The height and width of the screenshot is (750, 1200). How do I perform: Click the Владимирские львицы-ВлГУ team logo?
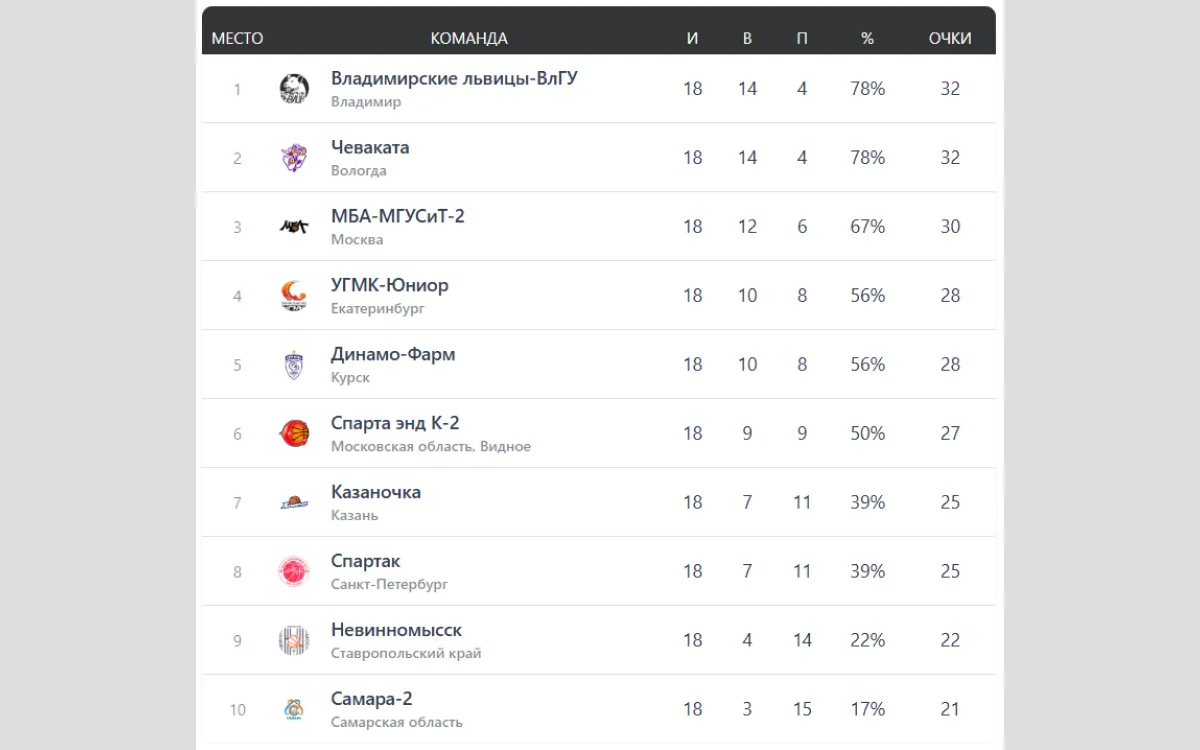pos(294,89)
